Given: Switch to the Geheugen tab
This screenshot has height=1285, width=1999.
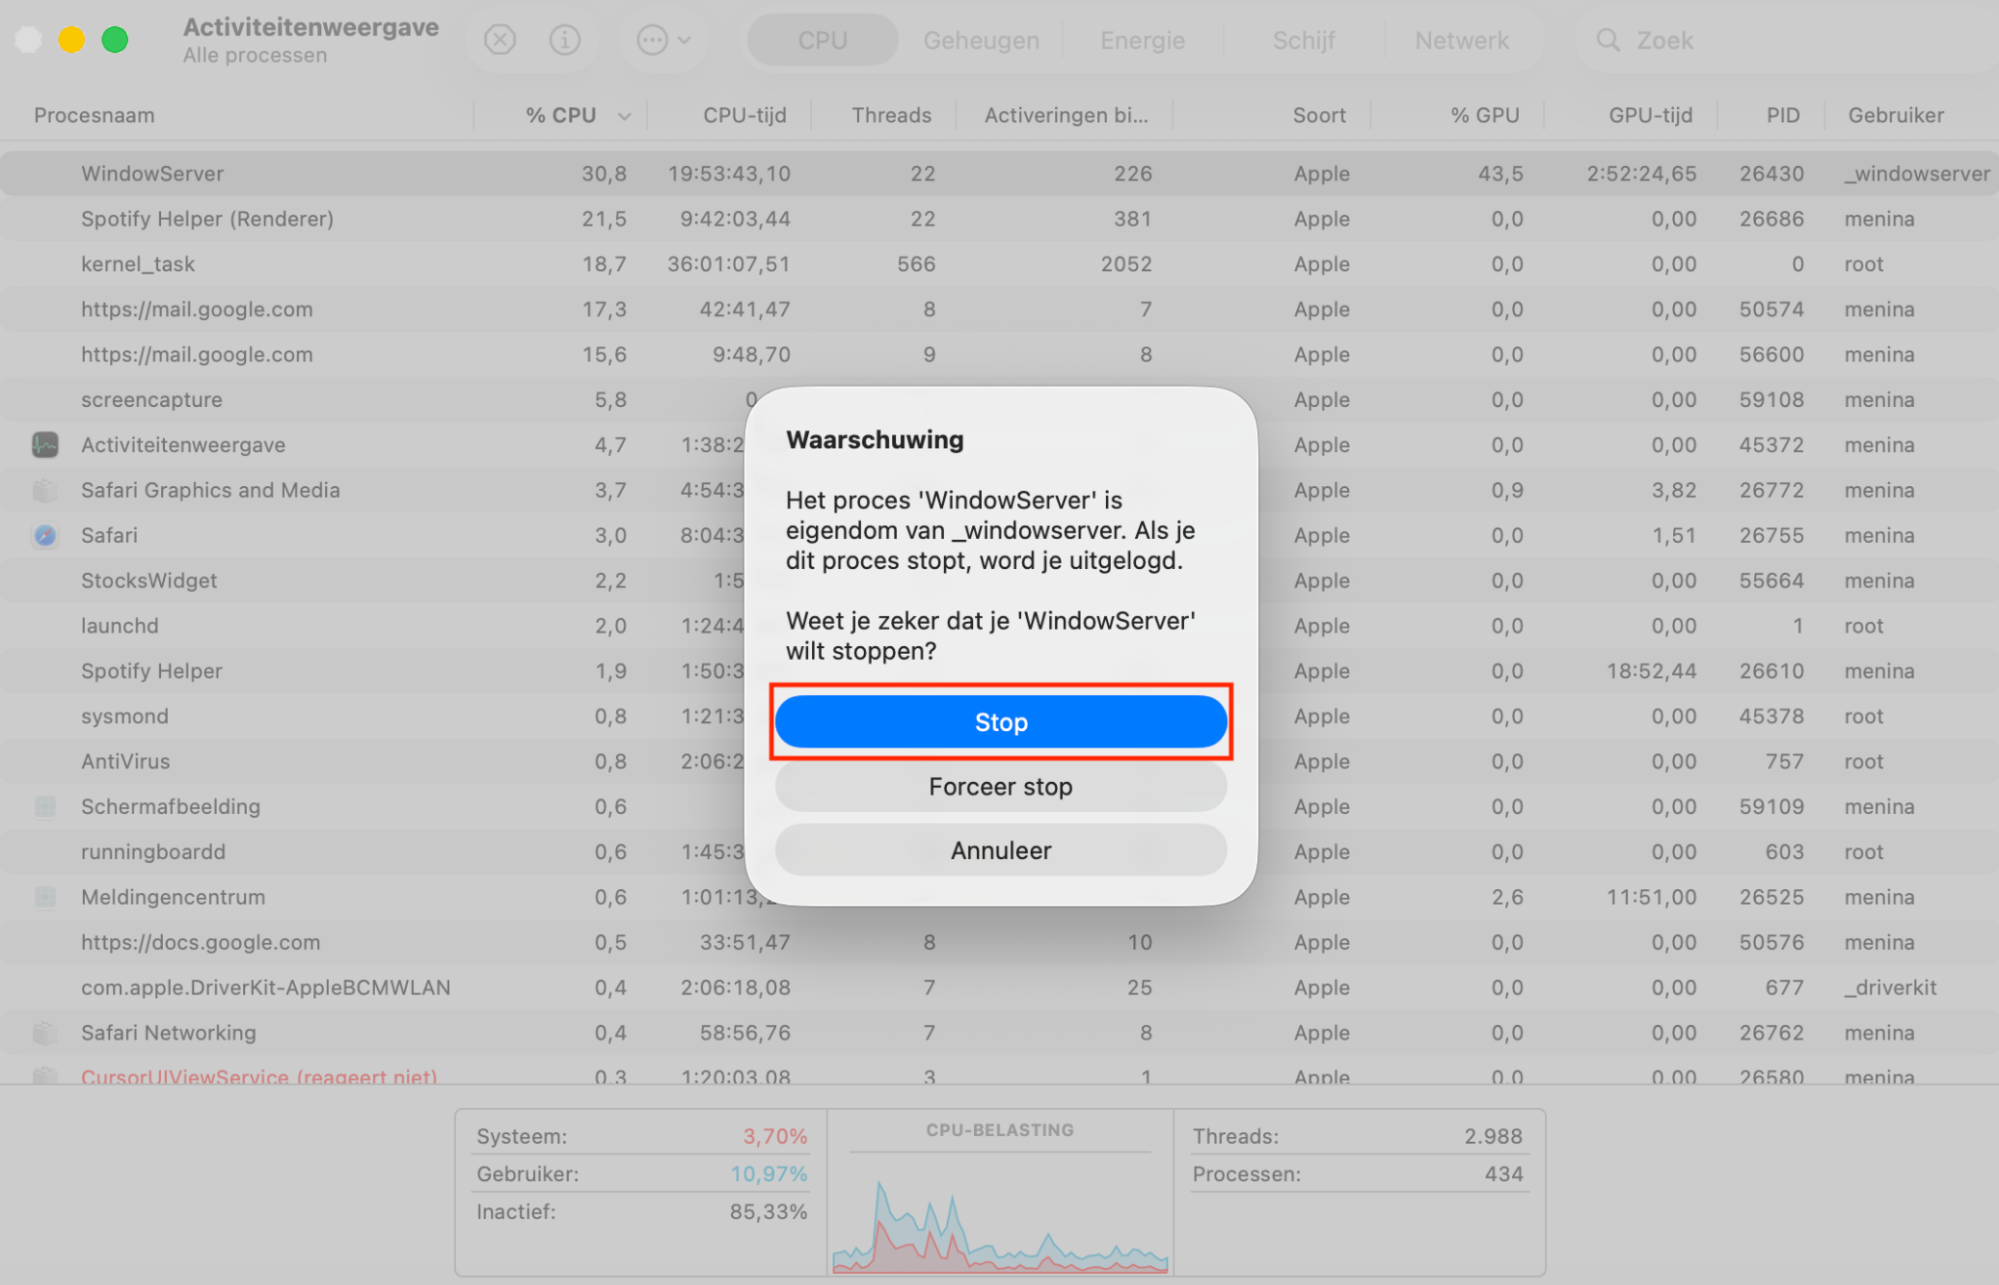Looking at the screenshot, I should [980, 40].
